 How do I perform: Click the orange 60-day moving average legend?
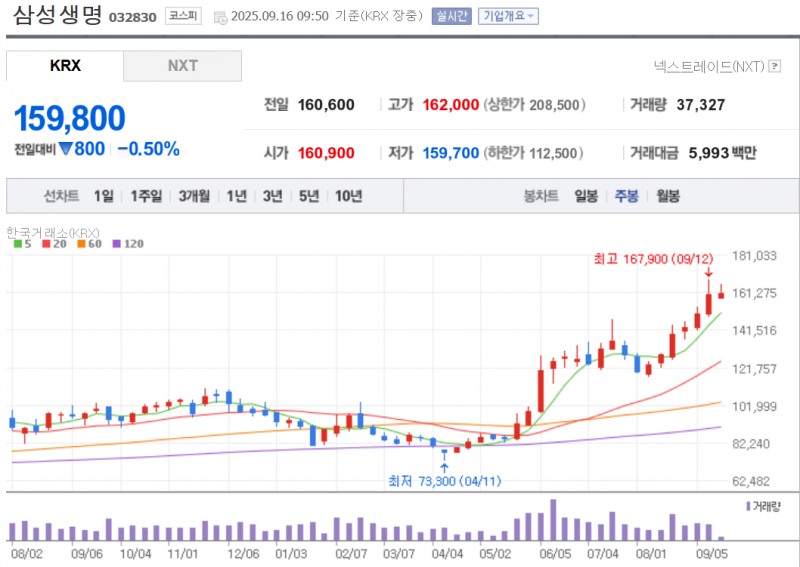tap(89, 244)
